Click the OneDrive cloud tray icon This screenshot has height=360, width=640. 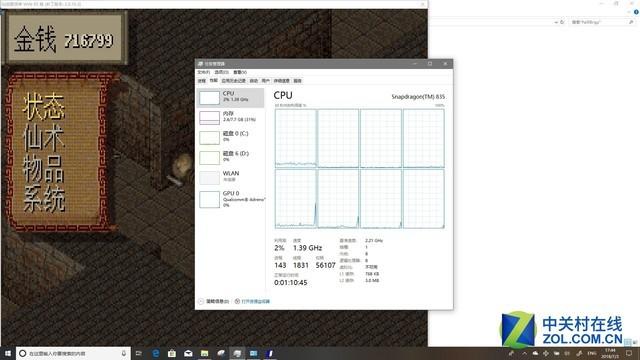click(x=535, y=353)
